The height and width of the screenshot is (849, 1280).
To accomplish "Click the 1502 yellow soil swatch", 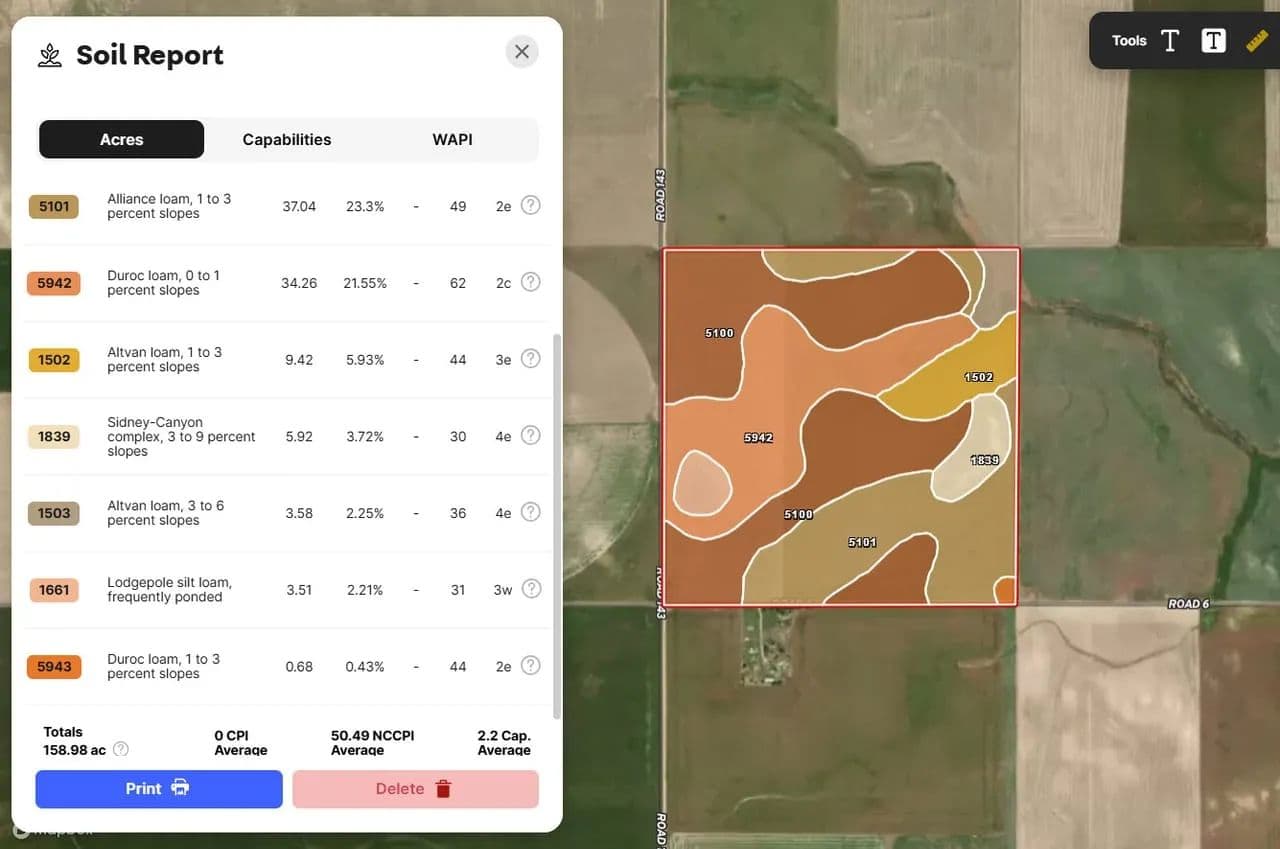I will click(x=54, y=360).
